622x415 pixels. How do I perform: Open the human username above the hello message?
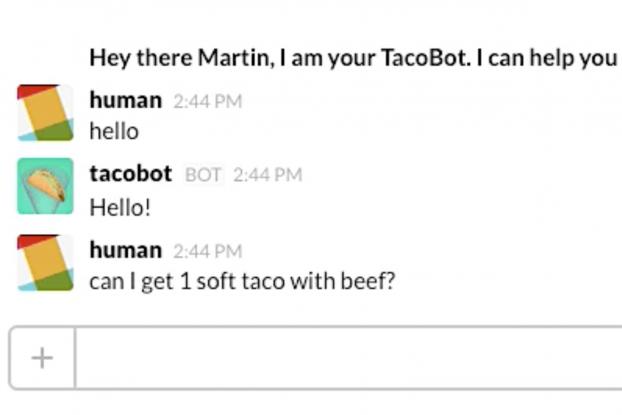coord(126,100)
